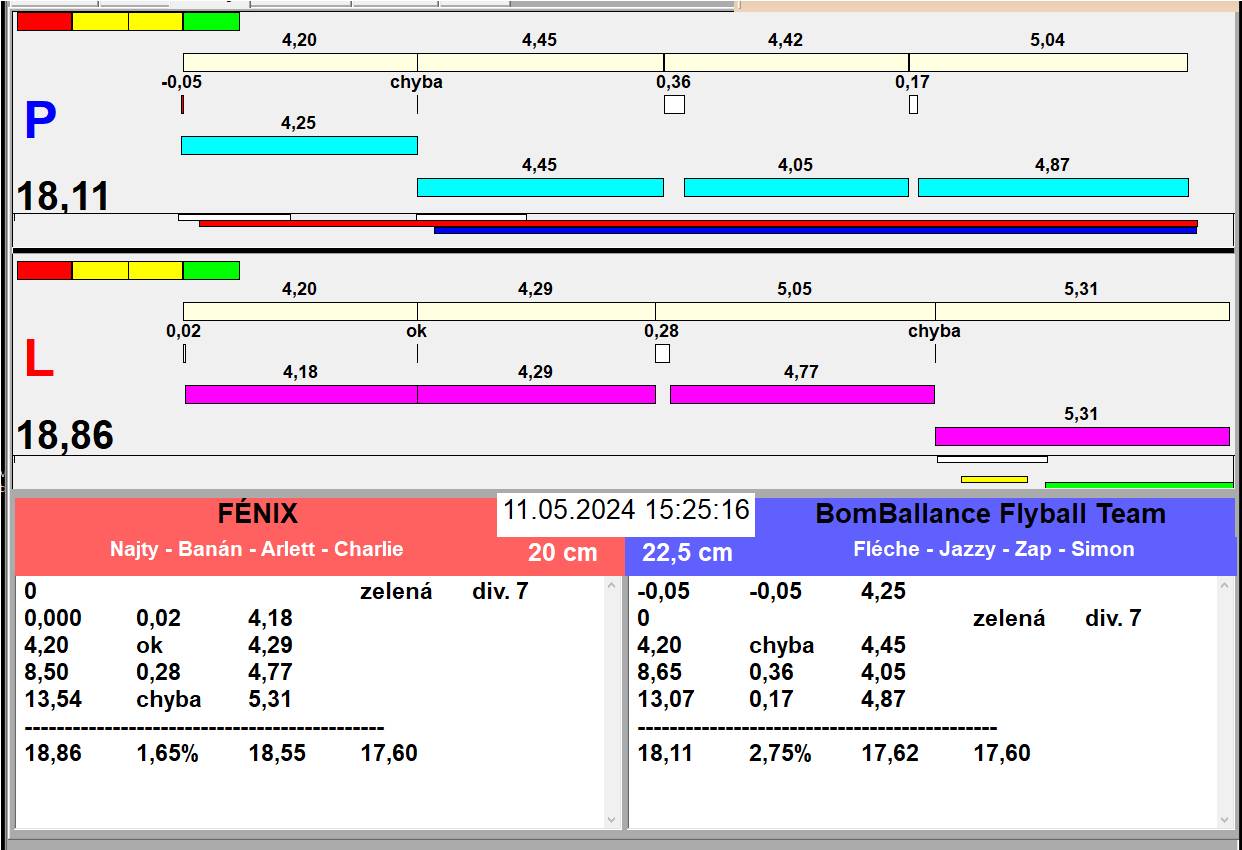Click the 0,36 changeover box in lane P
This screenshot has width=1242, height=850.
coord(674,104)
